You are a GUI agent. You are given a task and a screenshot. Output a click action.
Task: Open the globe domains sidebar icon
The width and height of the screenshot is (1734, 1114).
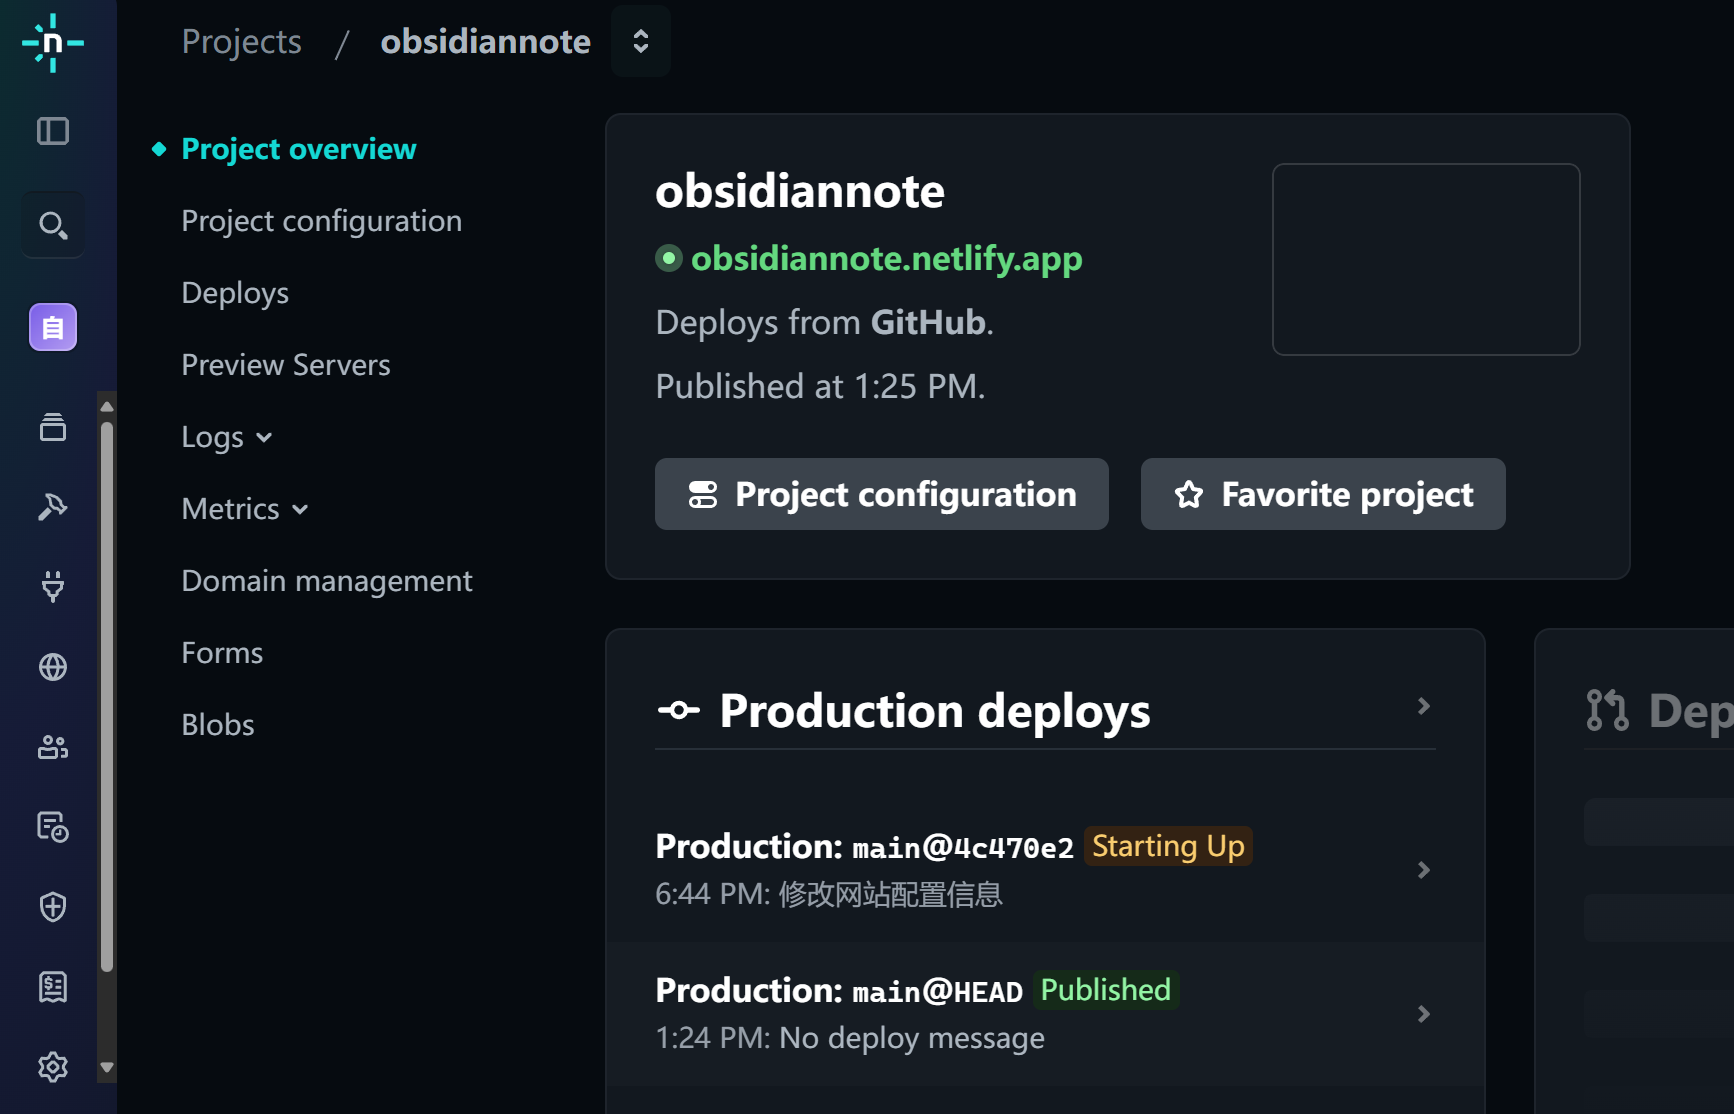point(53,667)
